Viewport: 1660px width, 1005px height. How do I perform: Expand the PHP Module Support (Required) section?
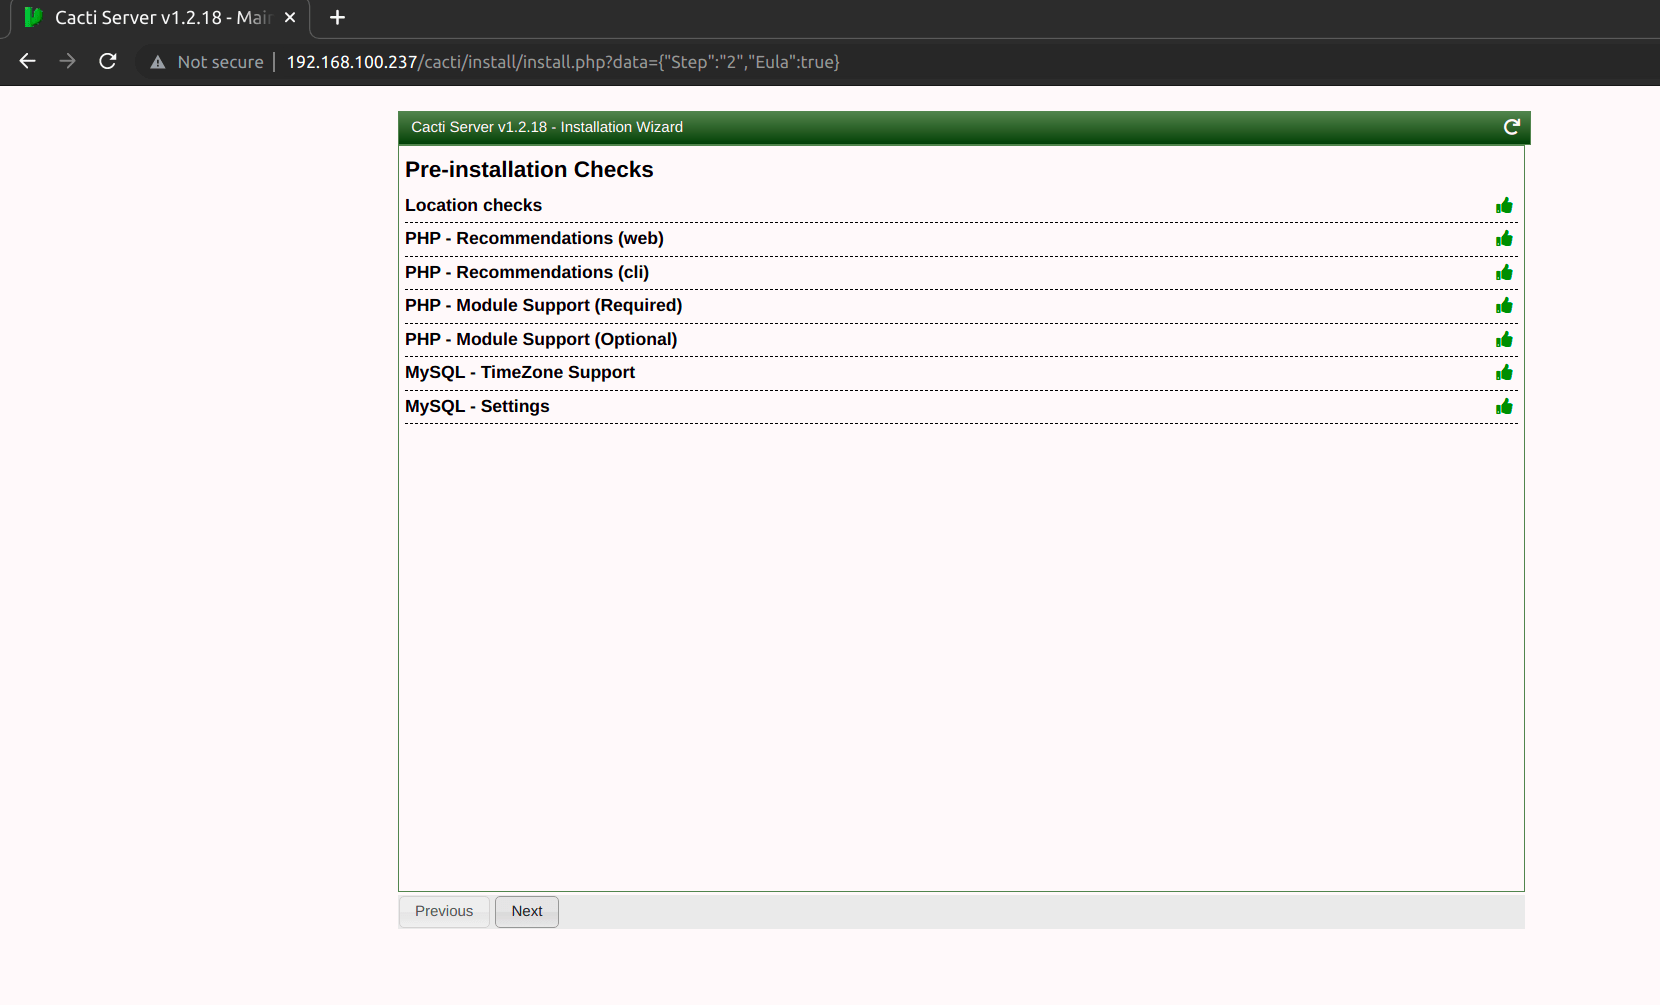(544, 305)
